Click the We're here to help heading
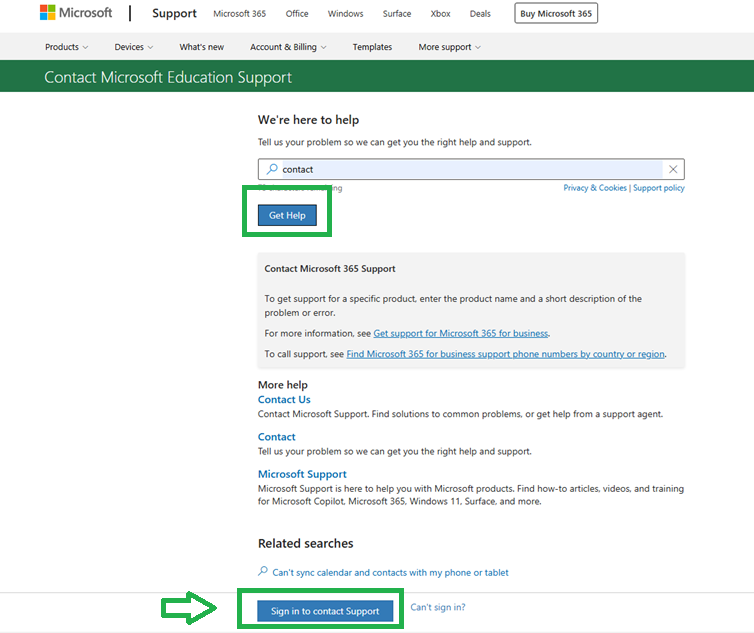The image size is (754, 633). (308, 120)
